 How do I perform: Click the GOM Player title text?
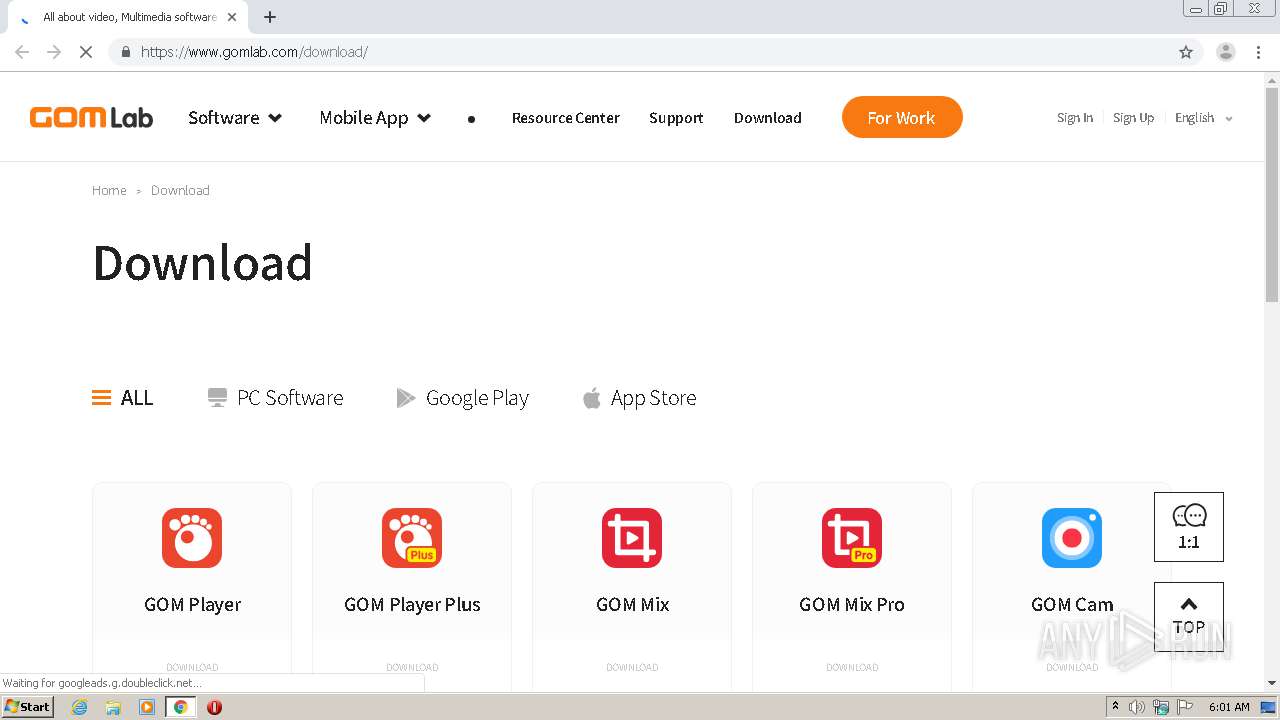(192, 604)
